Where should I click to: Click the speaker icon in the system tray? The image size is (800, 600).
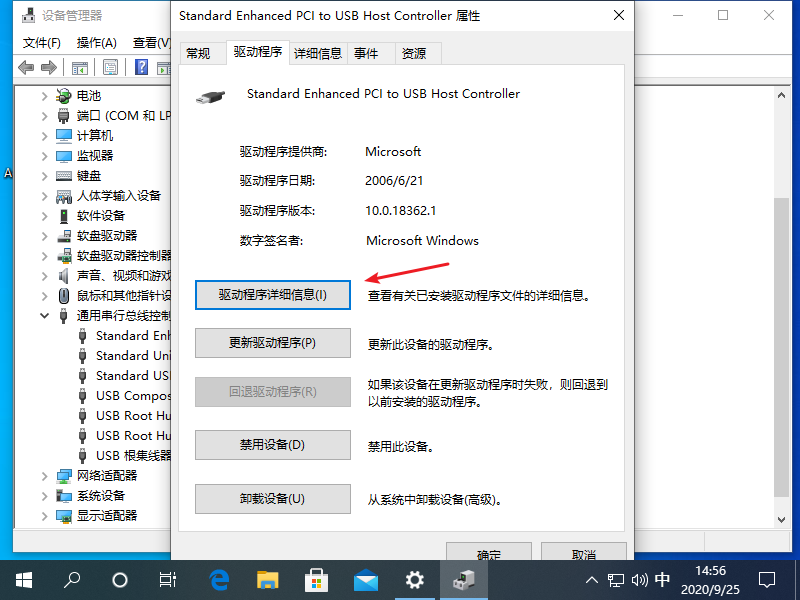coord(640,579)
